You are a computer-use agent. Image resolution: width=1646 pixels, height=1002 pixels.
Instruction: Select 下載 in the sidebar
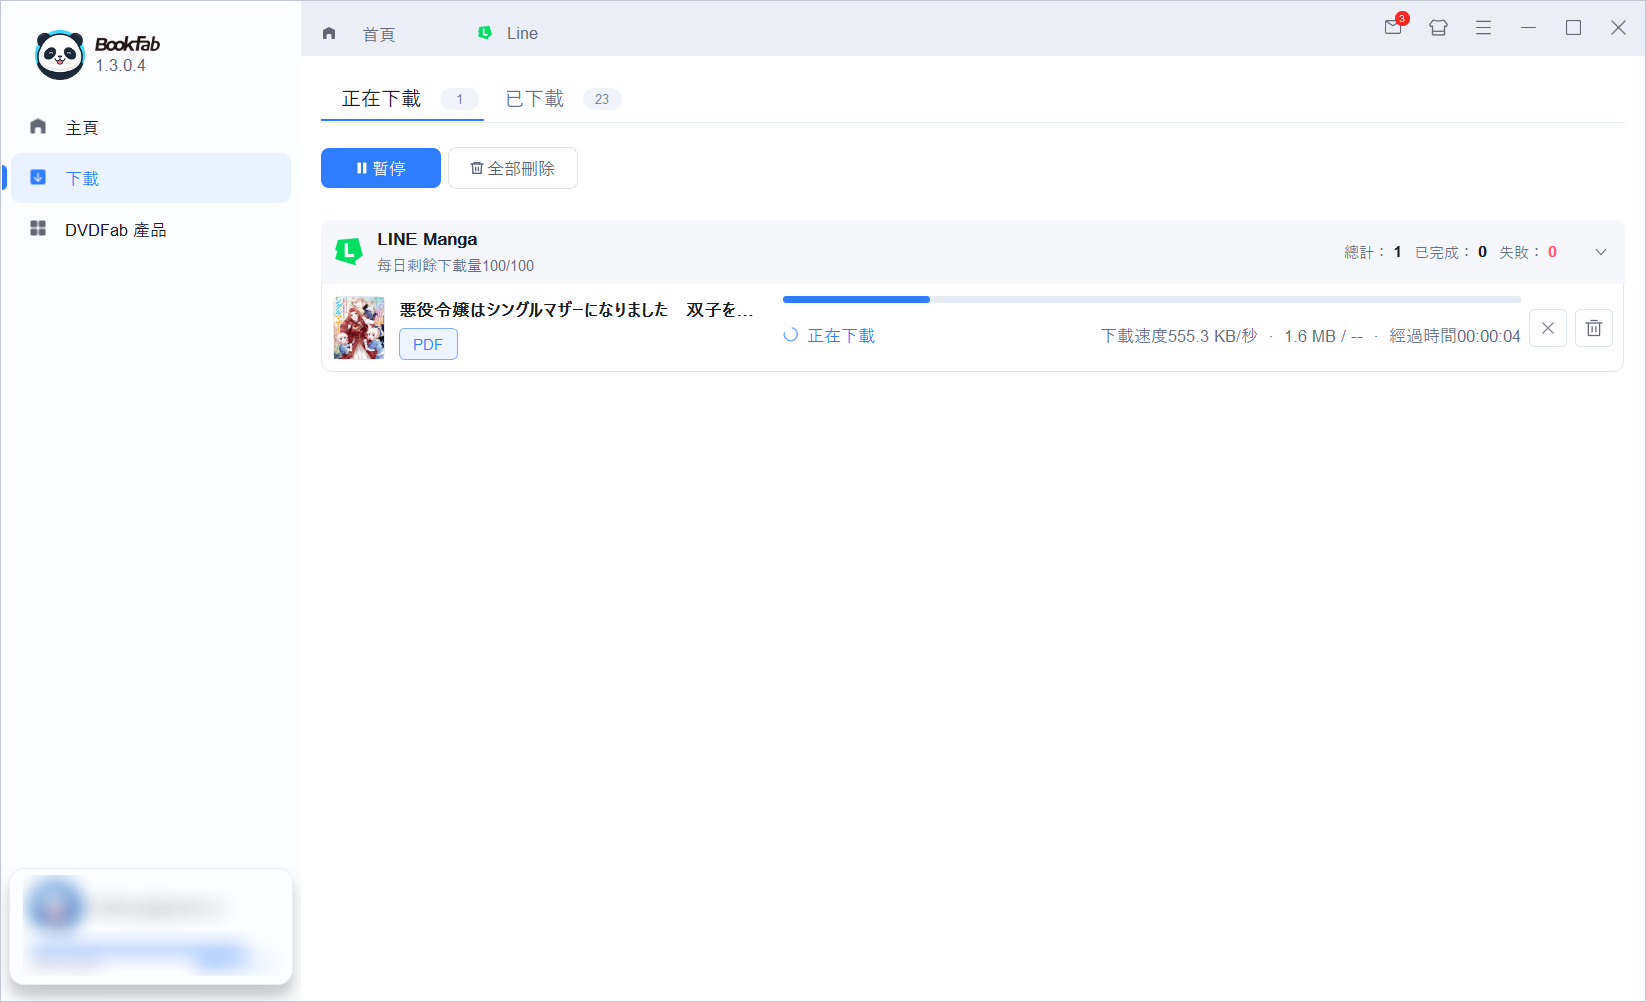pyautogui.click(x=150, y=178)
